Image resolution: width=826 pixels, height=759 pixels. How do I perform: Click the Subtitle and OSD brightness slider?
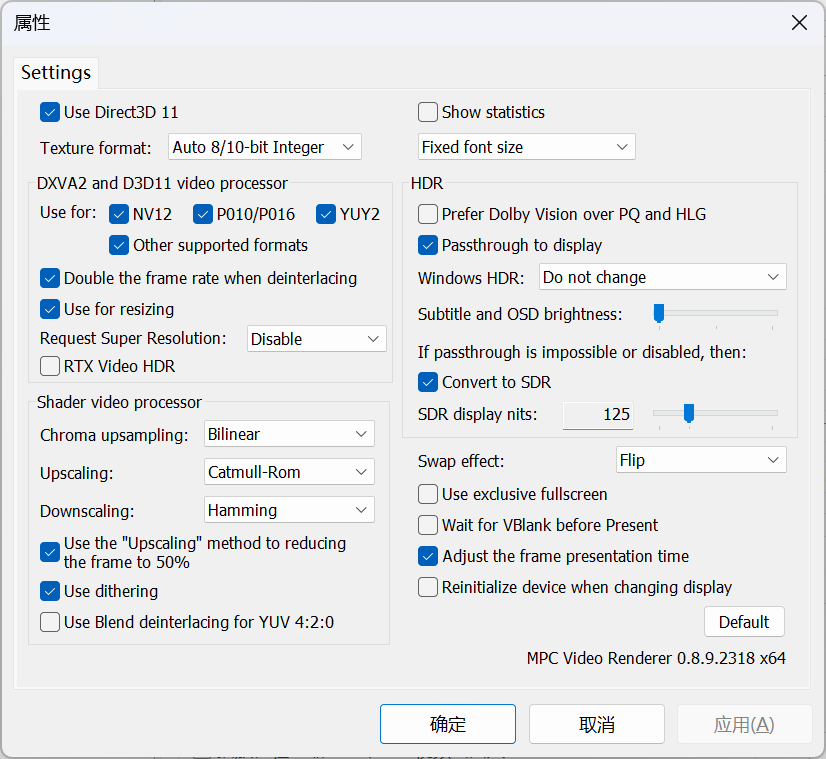point(715,314)
